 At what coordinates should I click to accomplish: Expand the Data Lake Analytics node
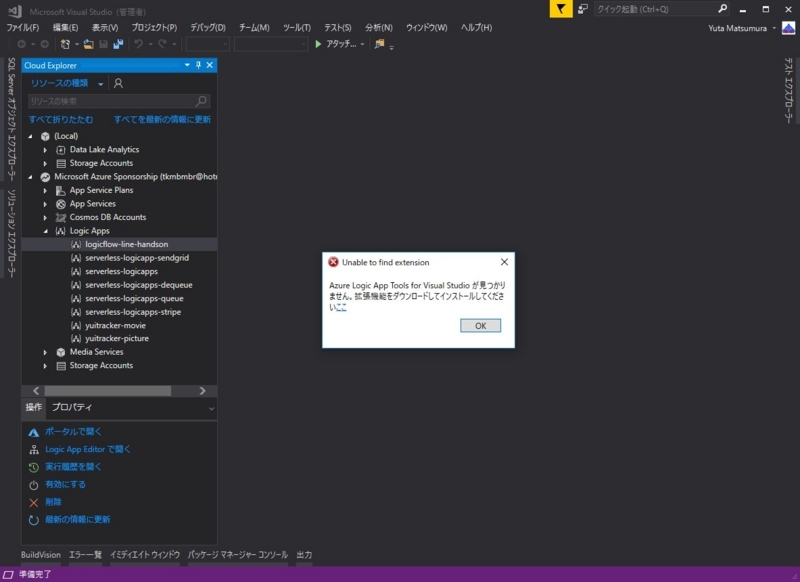click(45, 150)
